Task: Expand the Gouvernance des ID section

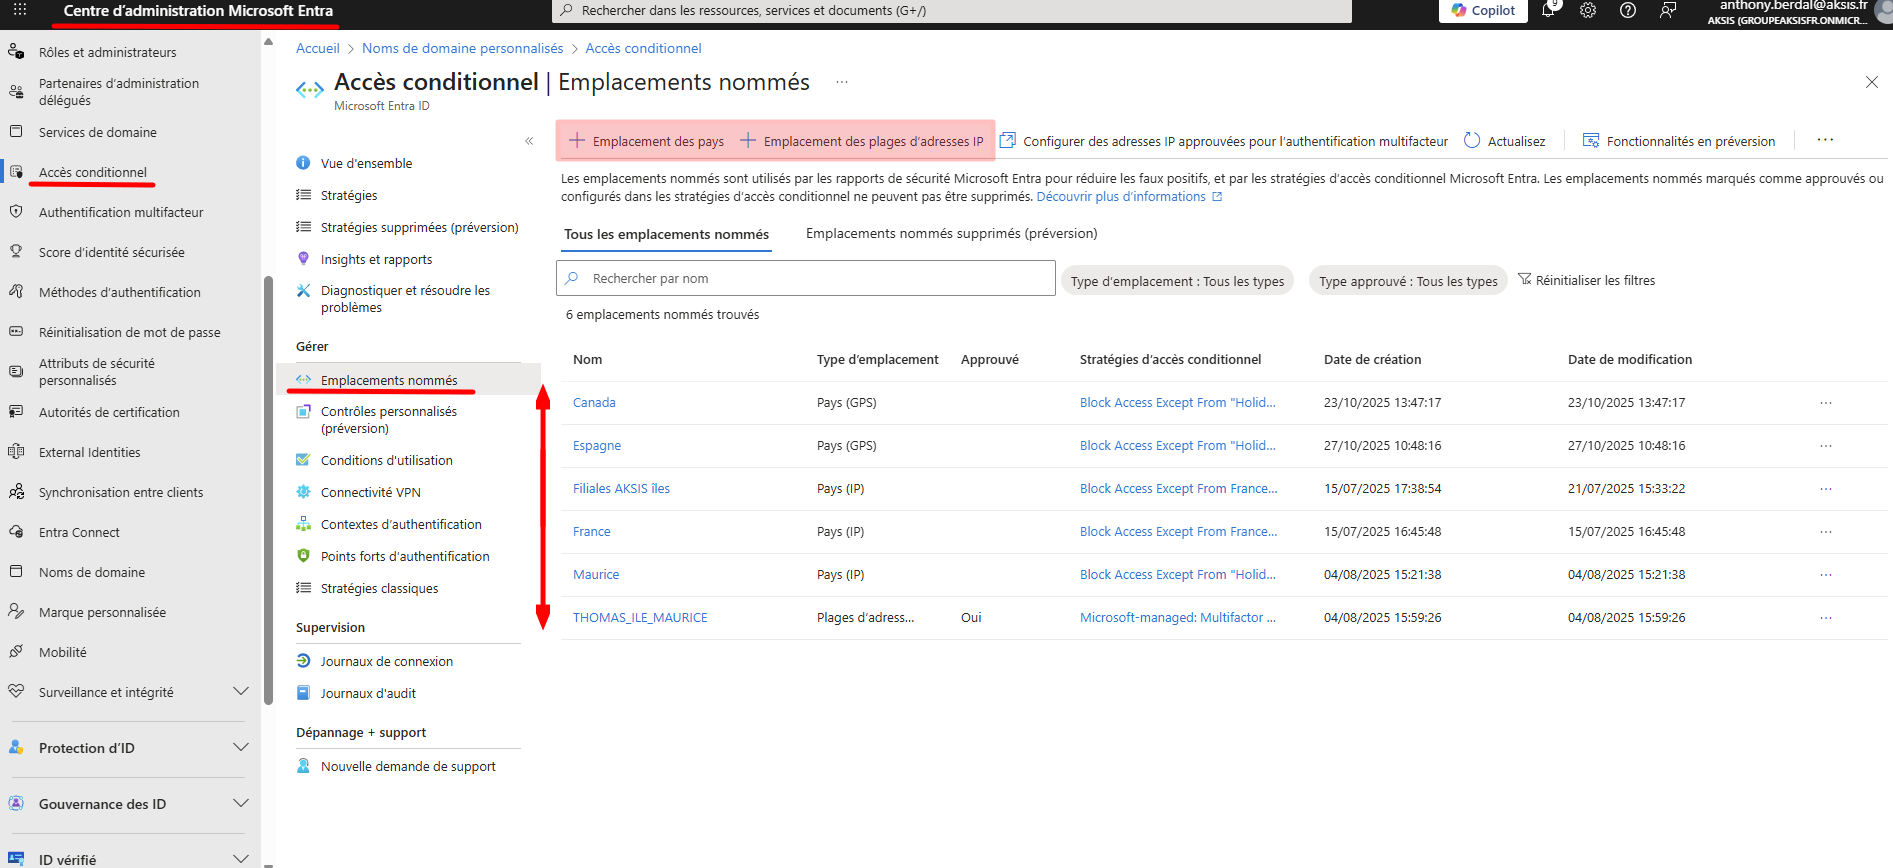Action: point(240,803)
